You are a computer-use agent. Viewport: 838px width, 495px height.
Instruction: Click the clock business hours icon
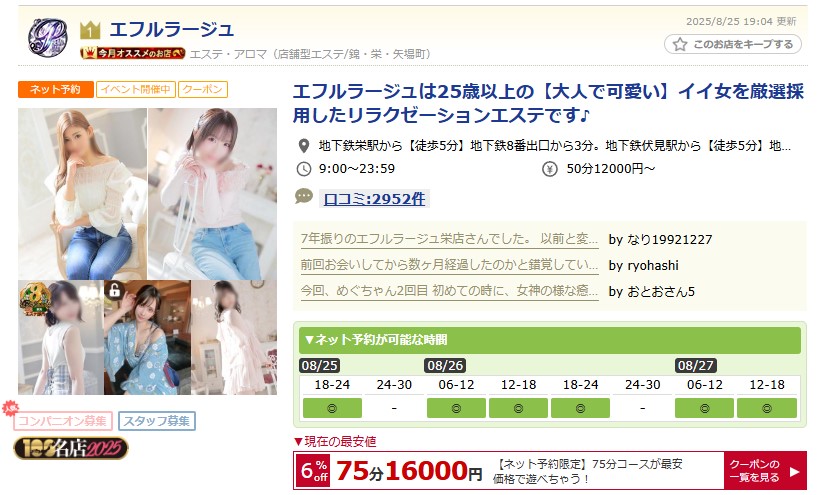point(304,169)
